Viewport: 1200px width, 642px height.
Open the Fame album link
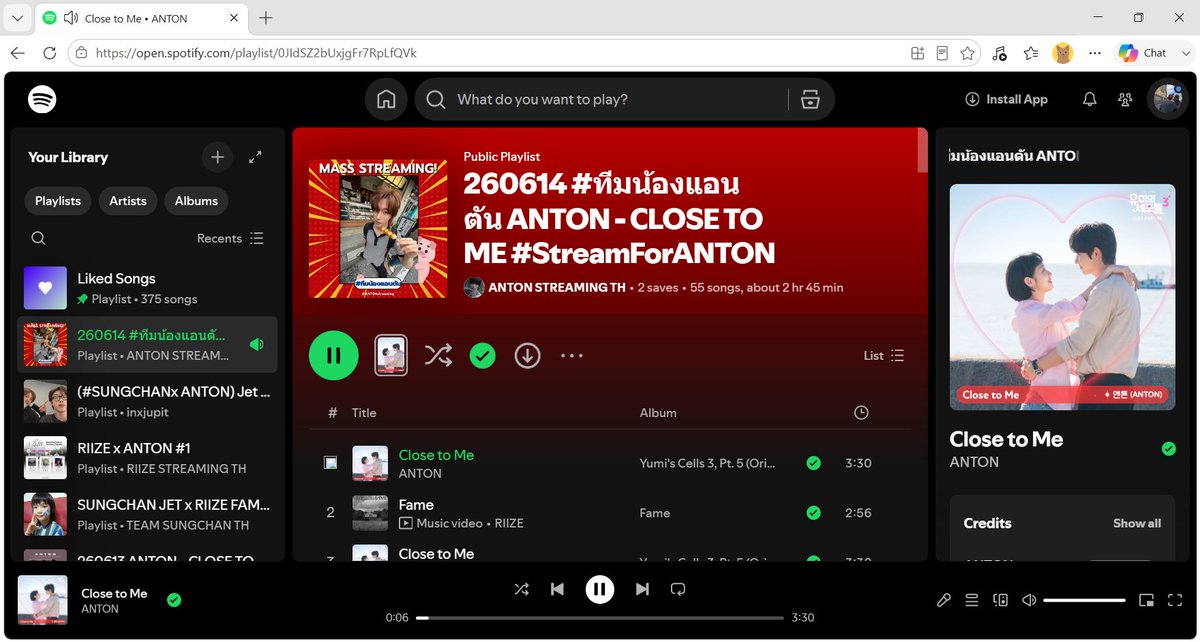[x=655, y=513]
